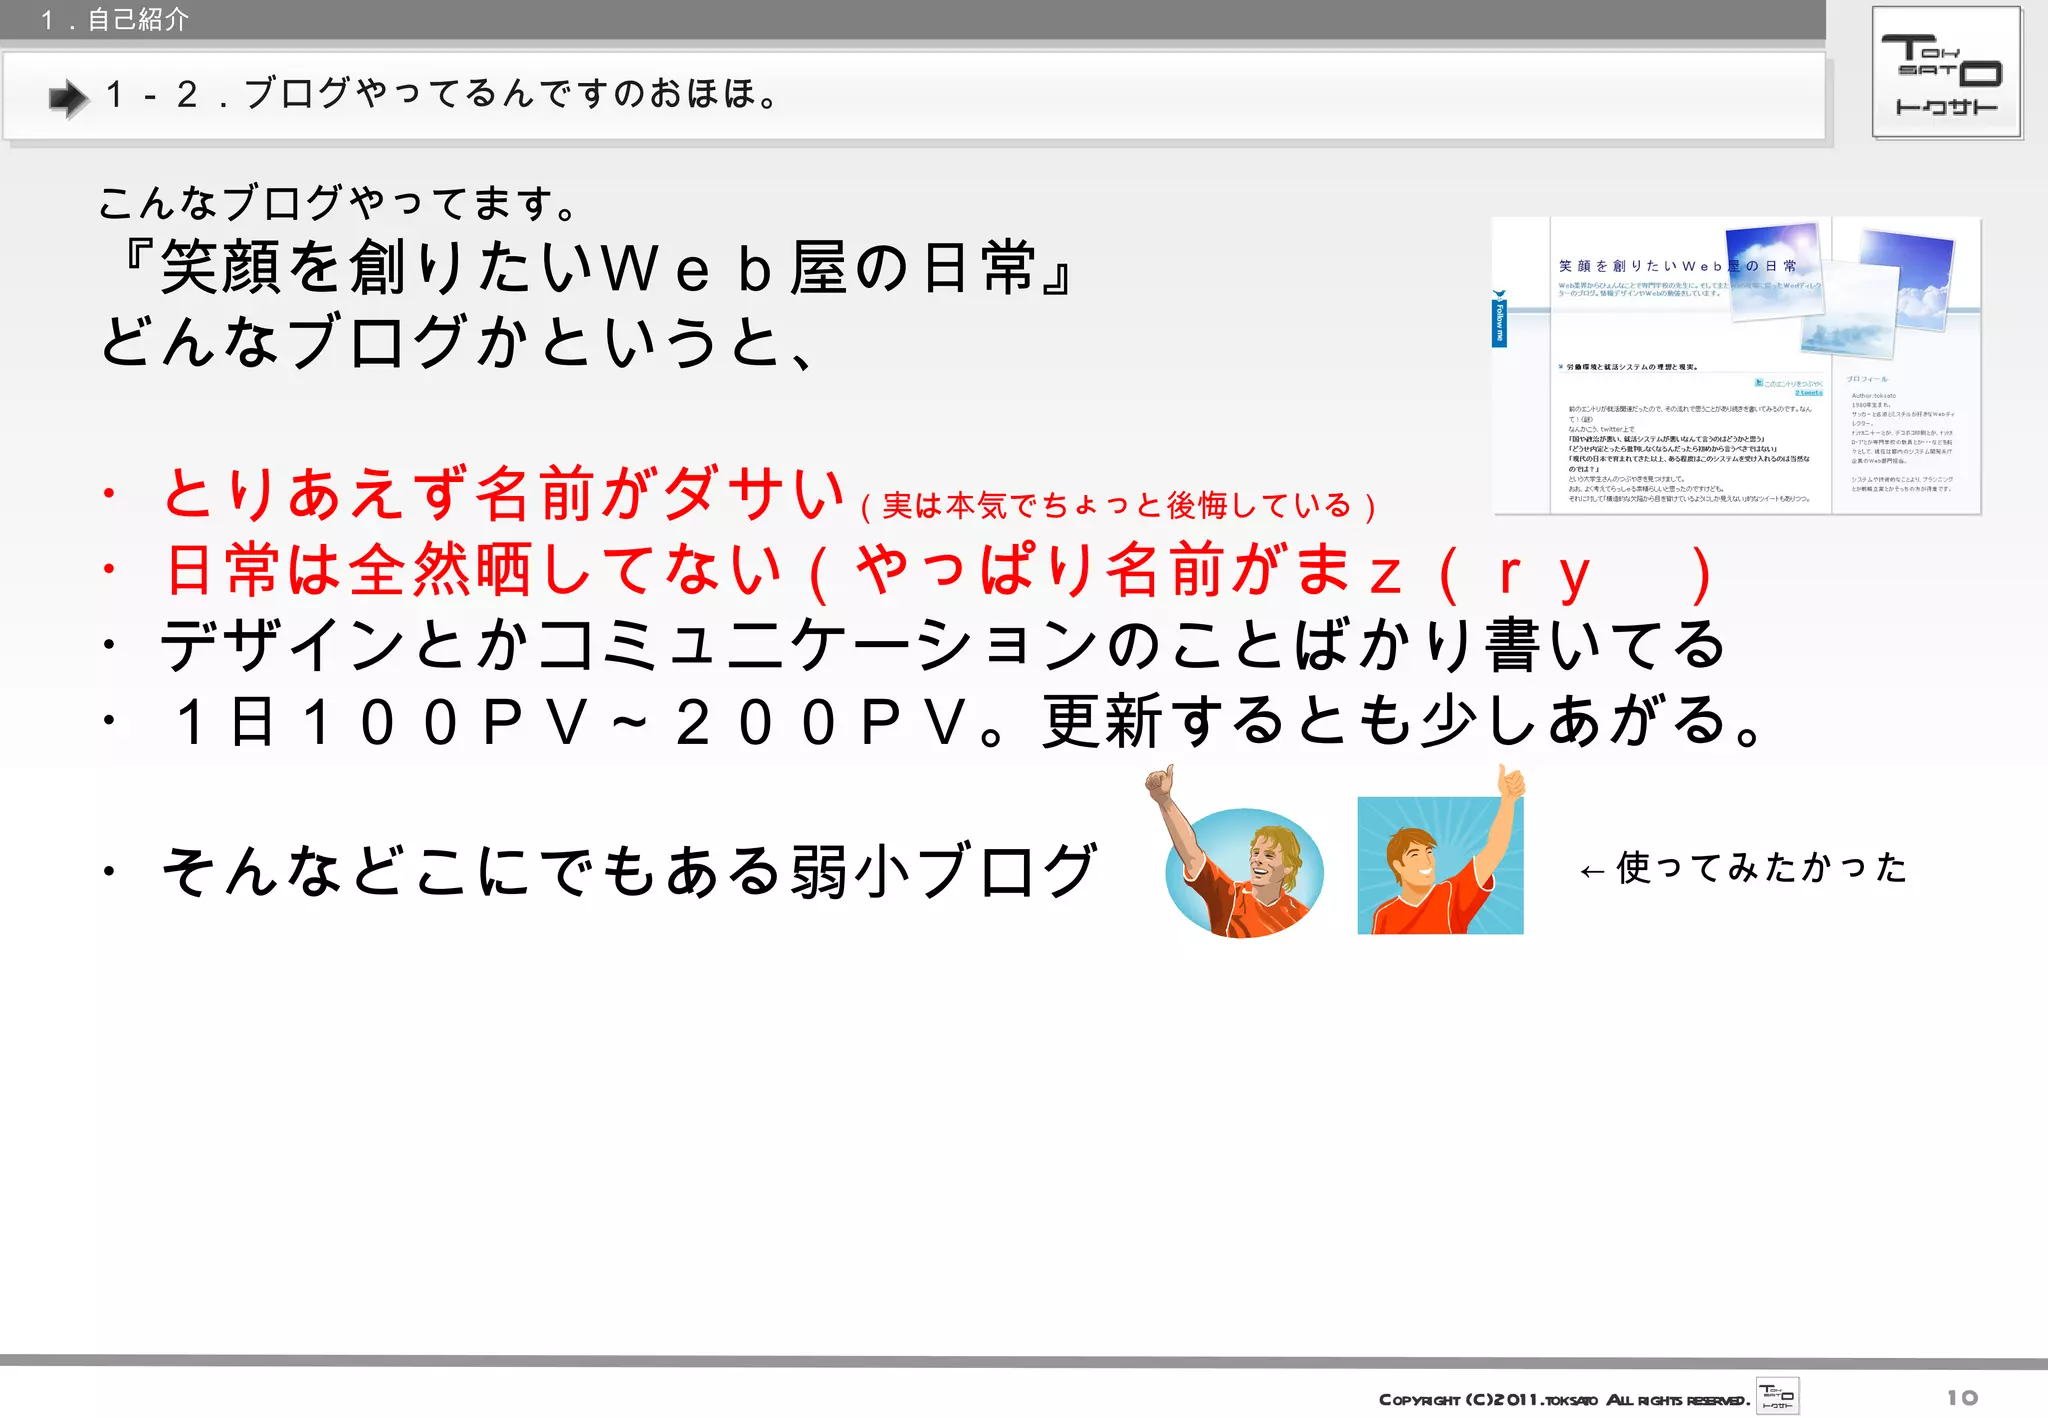Click bullet 'デザインとかコミュニケーションのことばかり書いてる'
Viewport: 2048px width, 1418px height.
coord(943,644)
